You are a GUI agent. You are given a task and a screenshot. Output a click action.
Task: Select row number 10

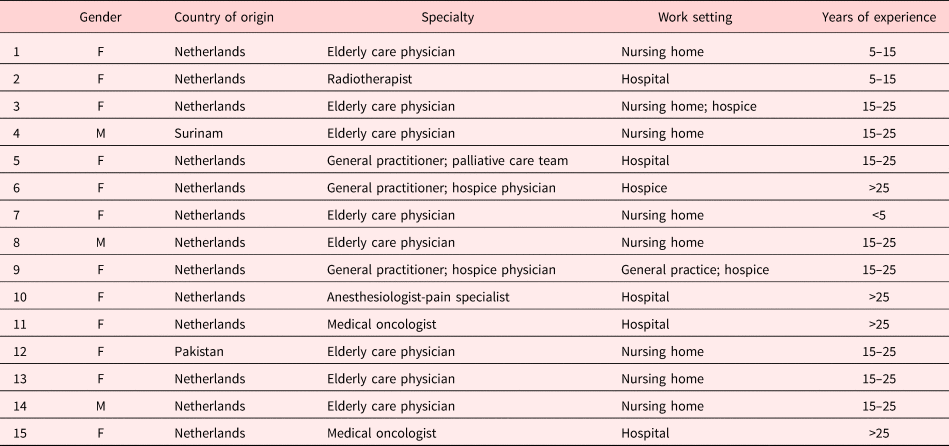point(18,296)
